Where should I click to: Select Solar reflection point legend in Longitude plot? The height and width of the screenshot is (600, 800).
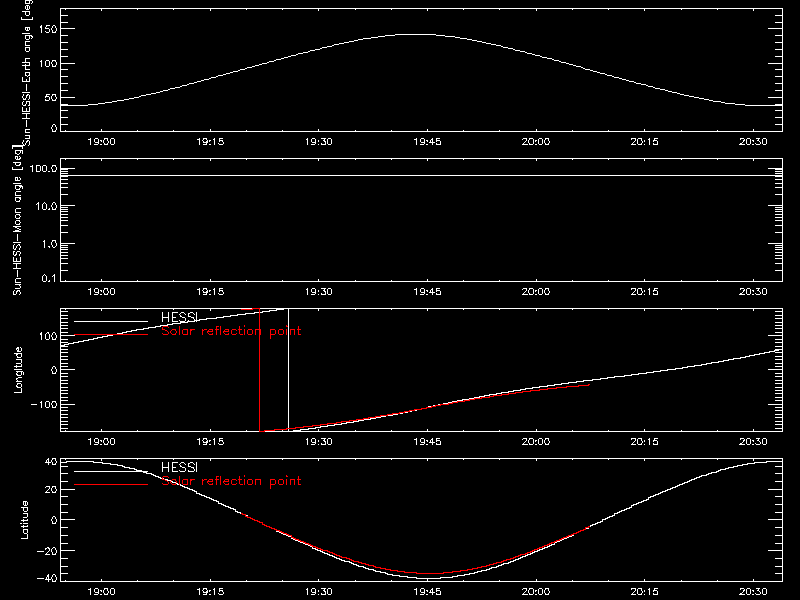pos(231,331)
